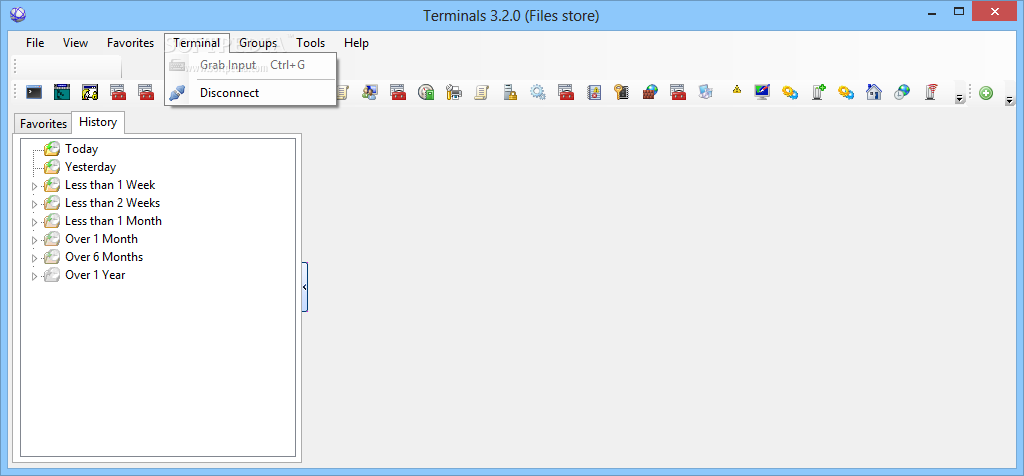The width and height of the screenshot is (1024, 476).
Task: Click the stacked windows toolbar icon
Action: click(706, 92)
